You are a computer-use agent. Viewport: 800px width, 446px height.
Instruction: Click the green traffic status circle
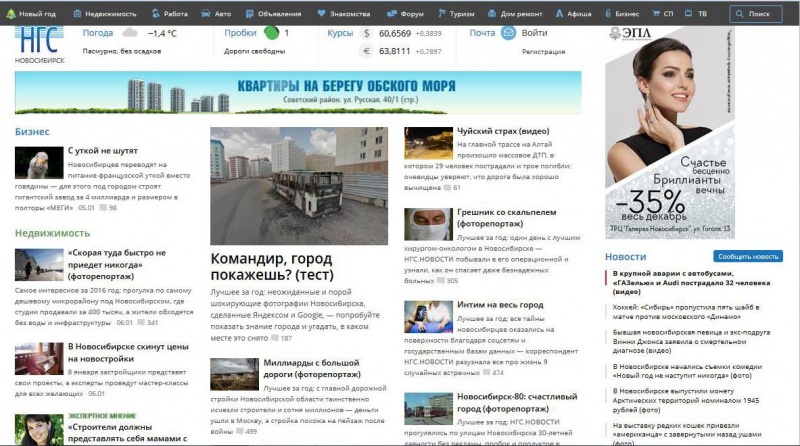click(x=271, y=33)
